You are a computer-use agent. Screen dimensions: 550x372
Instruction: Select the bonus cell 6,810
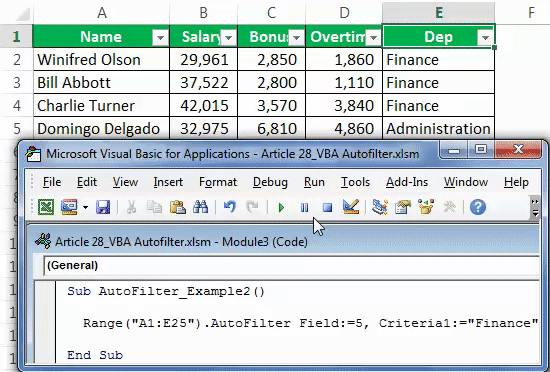pyautogui.click(x=271, y=129)
